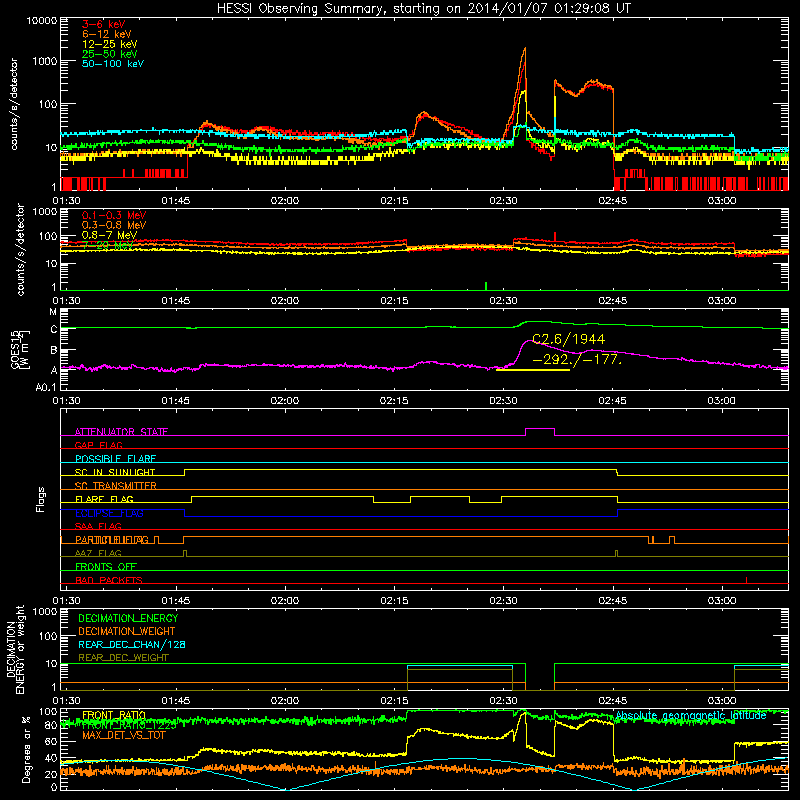800x800 pixels.
Task: Click the green 7-20 MeV spike near 02:28
Action: [x=486, y=286]
